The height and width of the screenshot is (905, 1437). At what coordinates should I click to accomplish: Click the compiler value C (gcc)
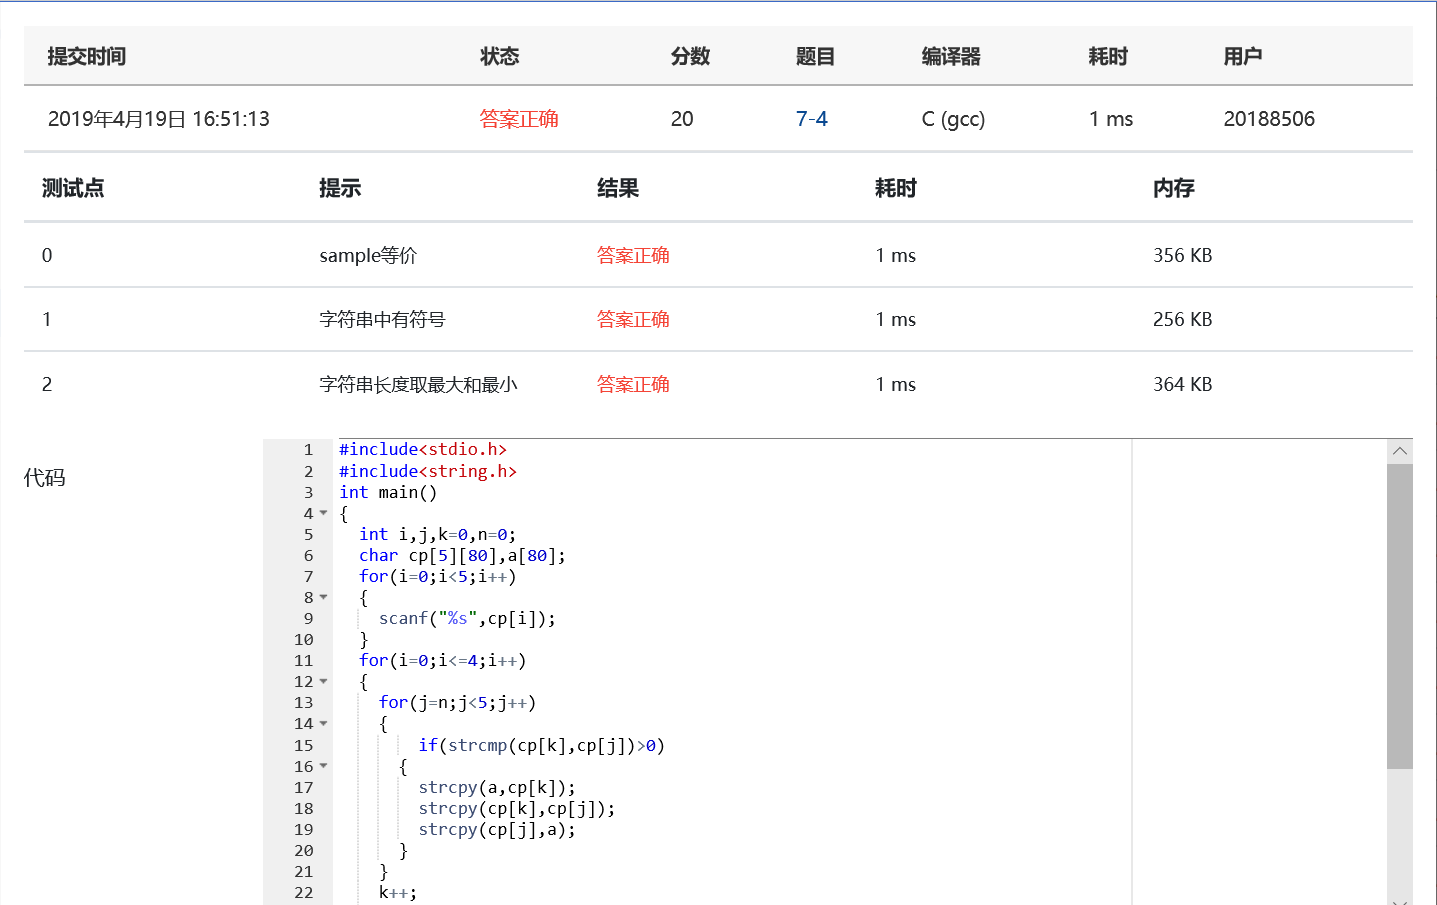coord(953,119)
